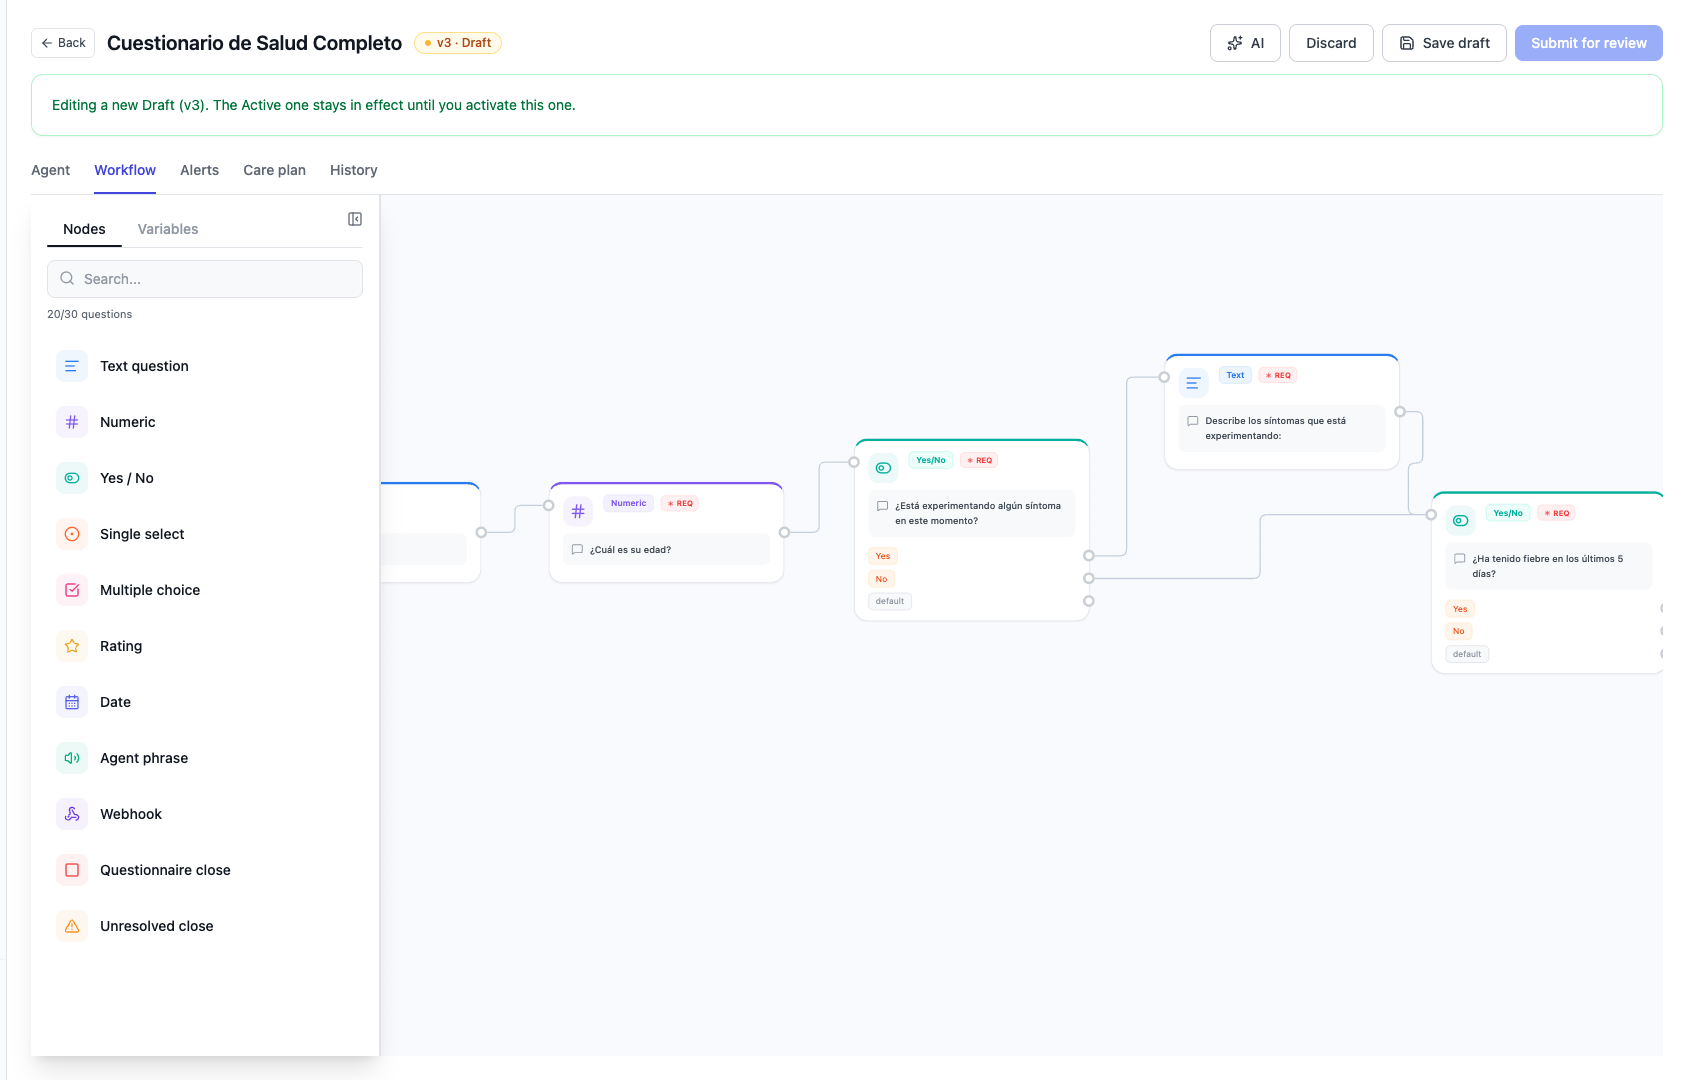The width and height of the screenshot is (1687, 1080).
Task: Click the Unresolved close warning icon
Action: pyautogui.click(x=72, y=926)
